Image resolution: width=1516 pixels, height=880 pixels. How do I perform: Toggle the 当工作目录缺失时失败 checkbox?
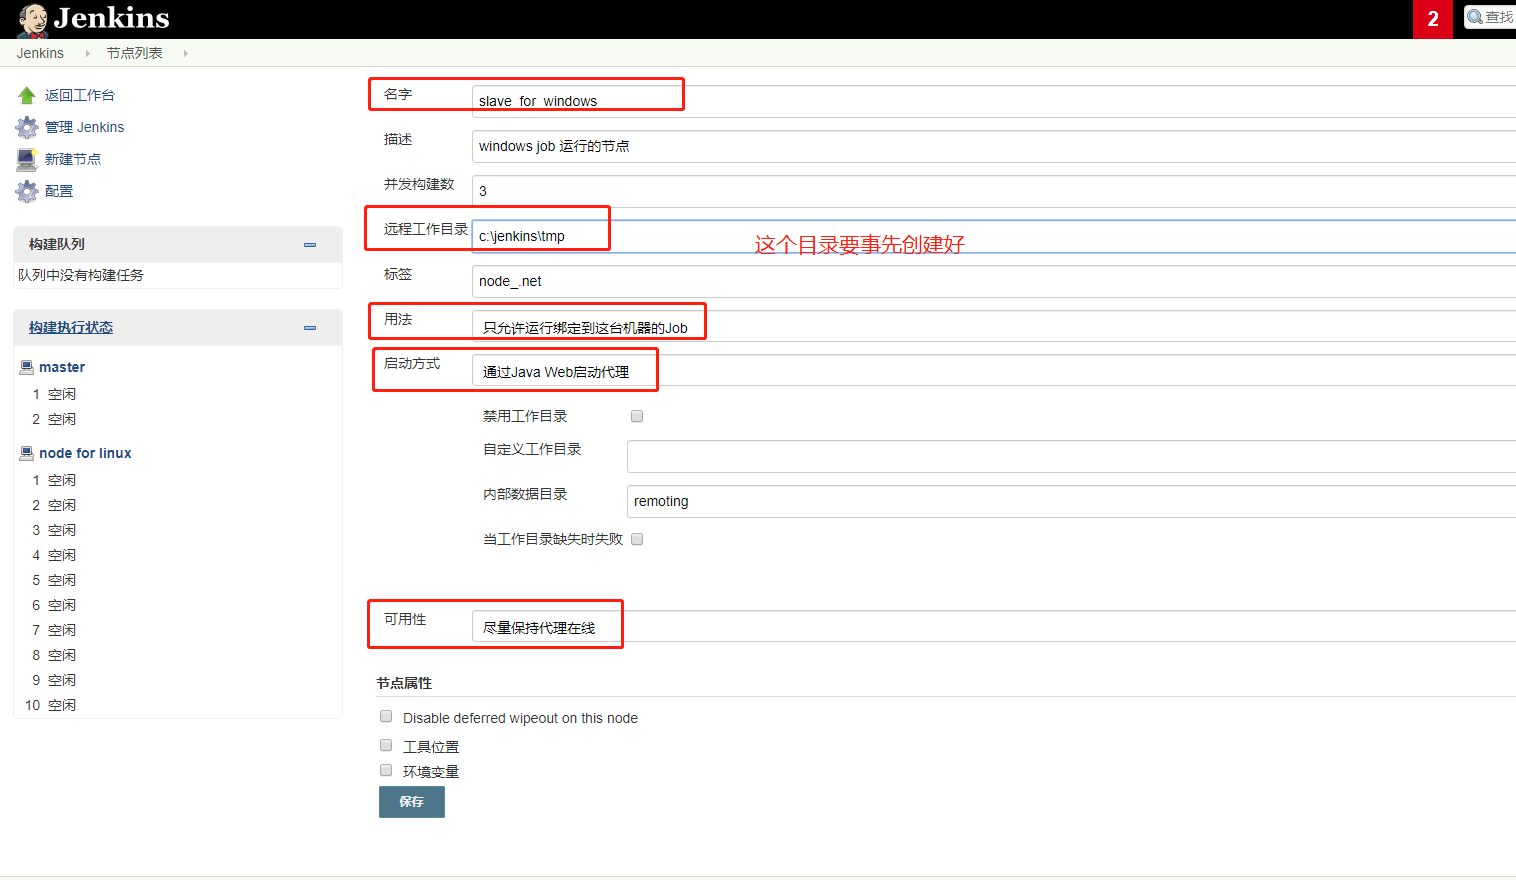click(x=637, y=539)
